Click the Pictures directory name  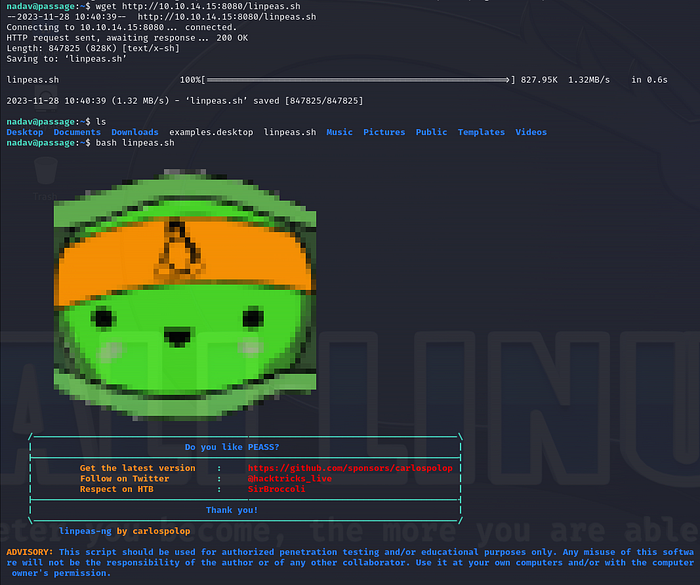pos(384,132)
